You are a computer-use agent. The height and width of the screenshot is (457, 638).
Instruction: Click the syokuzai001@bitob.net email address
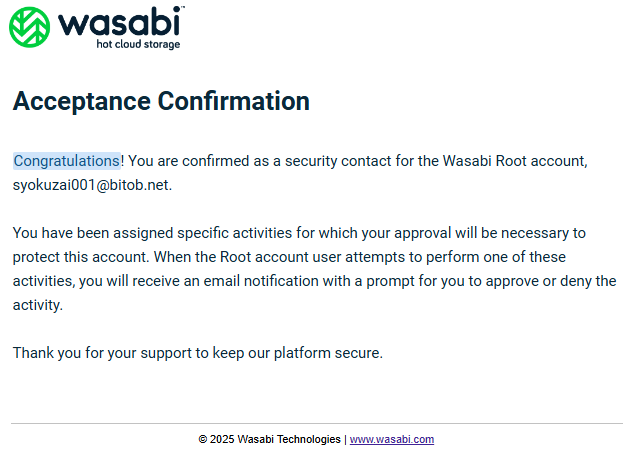91,185
